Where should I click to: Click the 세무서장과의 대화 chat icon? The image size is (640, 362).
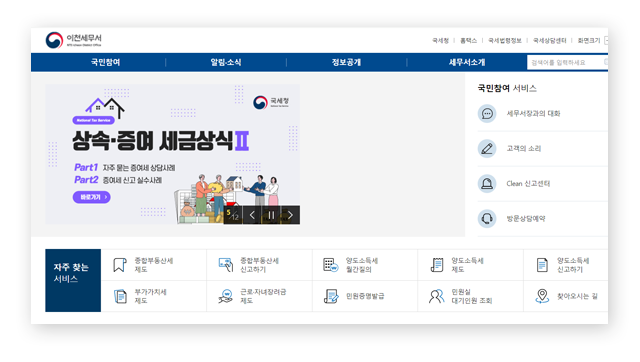pos(487,113)
